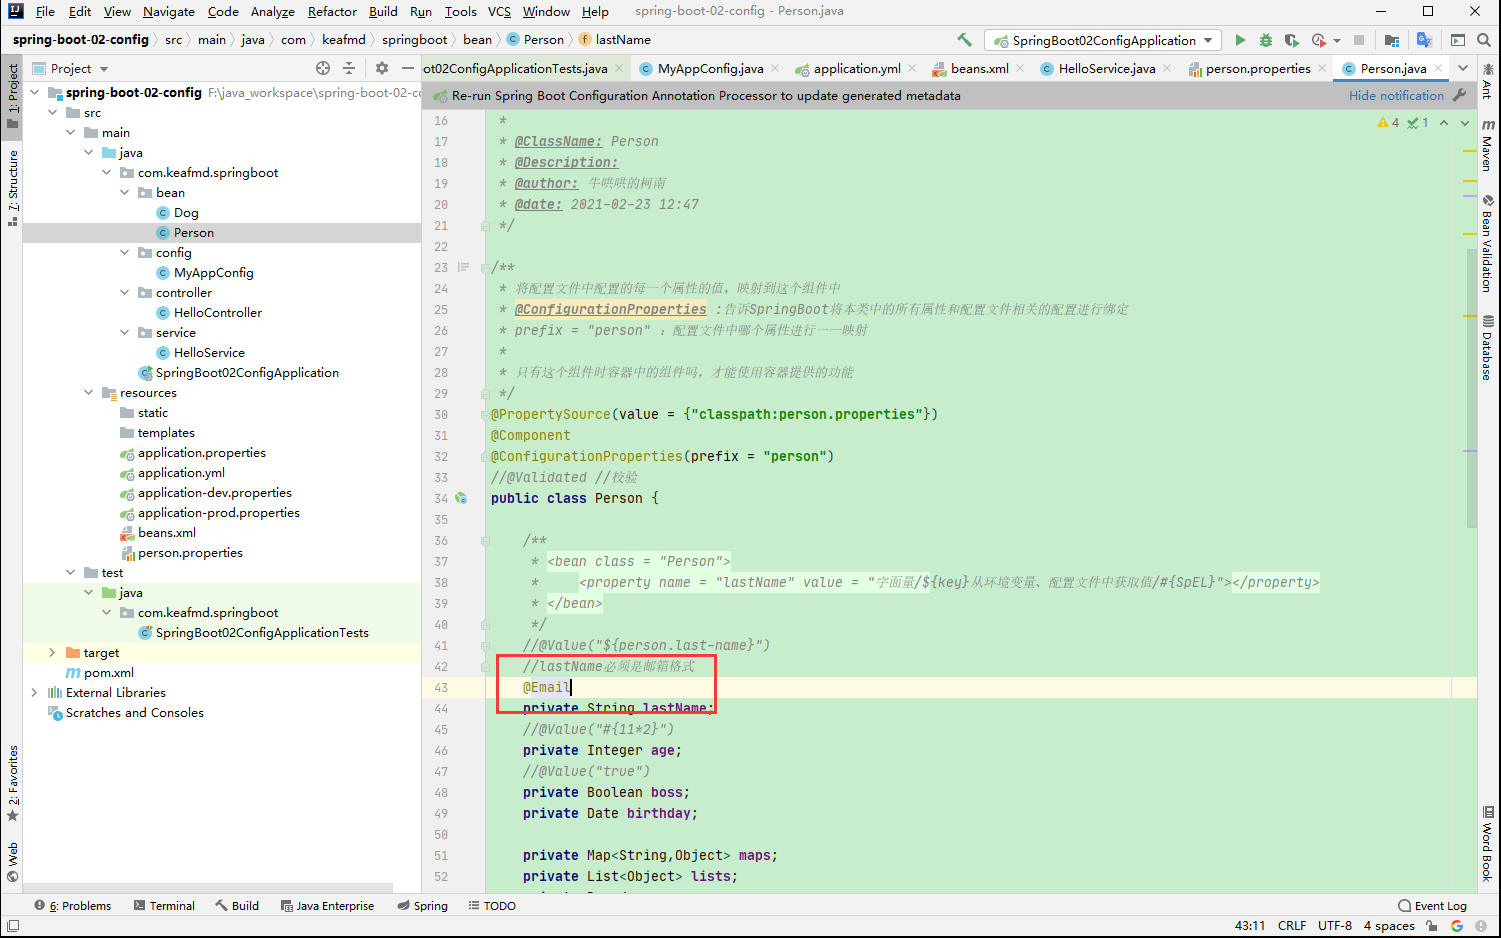Open Project panel settings with the gear icon
The height and width of the screenshot is (938, 1501).
coord(381,68)
